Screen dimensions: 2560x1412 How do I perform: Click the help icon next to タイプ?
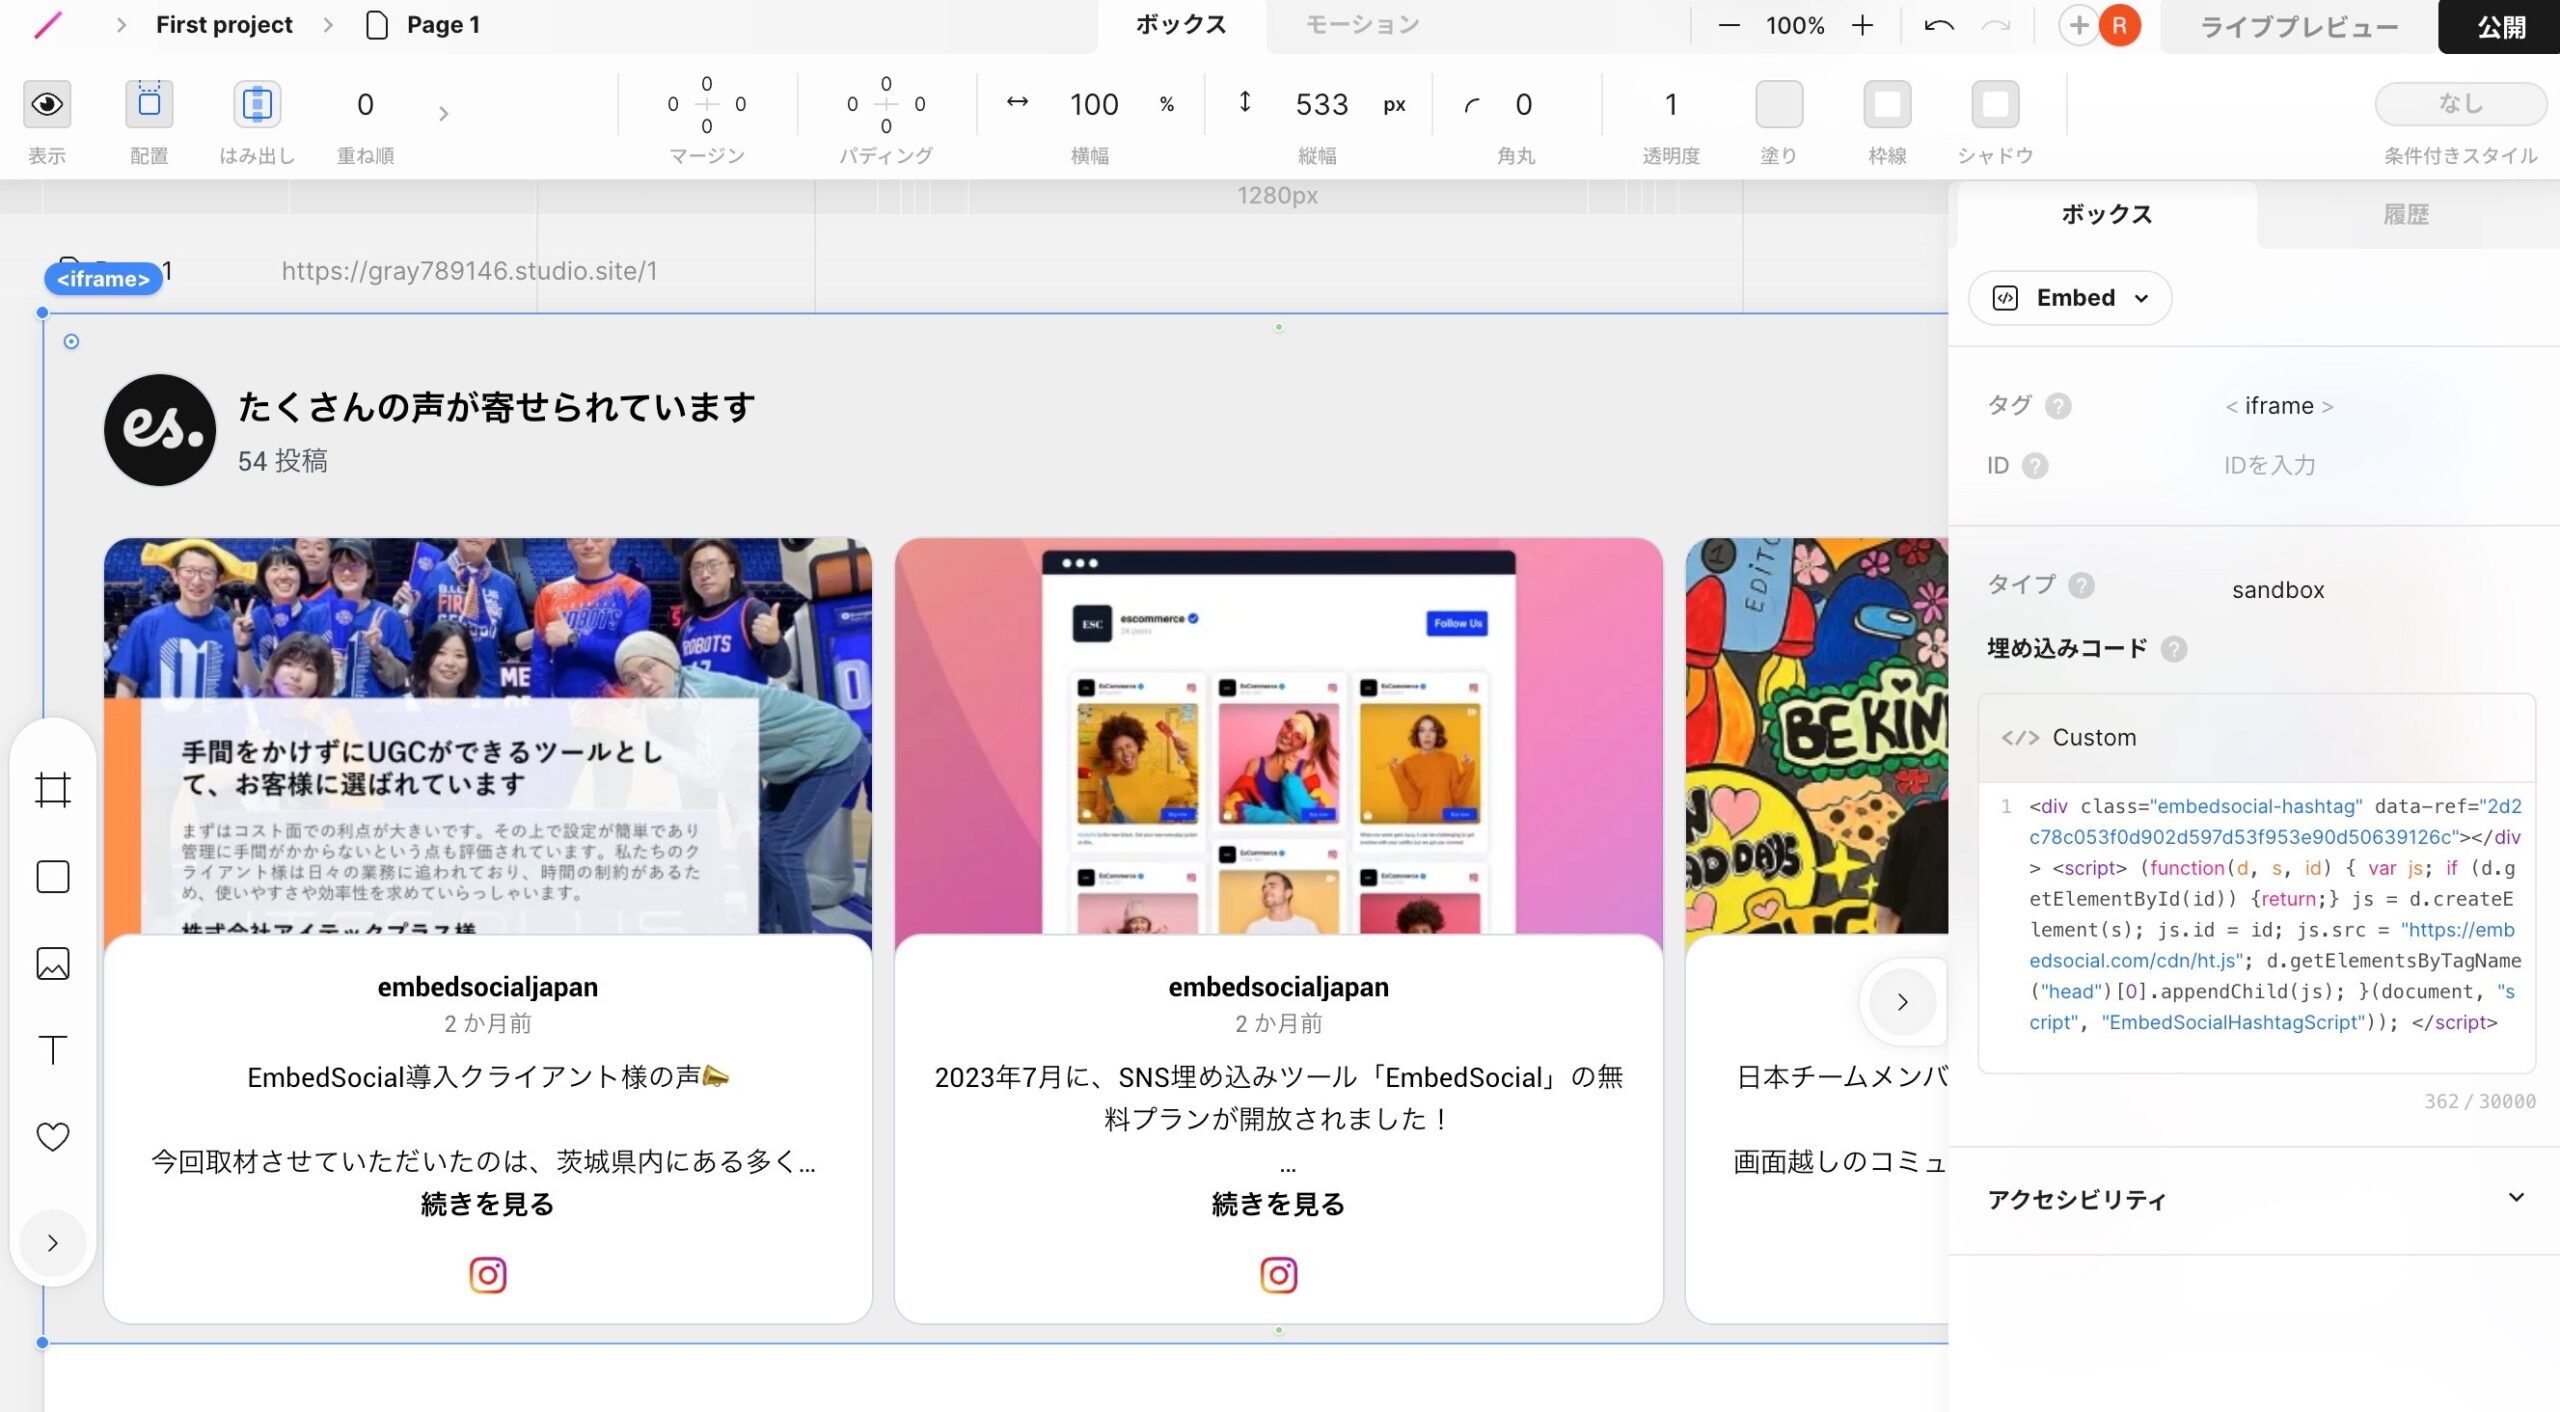pos(2081,585)
